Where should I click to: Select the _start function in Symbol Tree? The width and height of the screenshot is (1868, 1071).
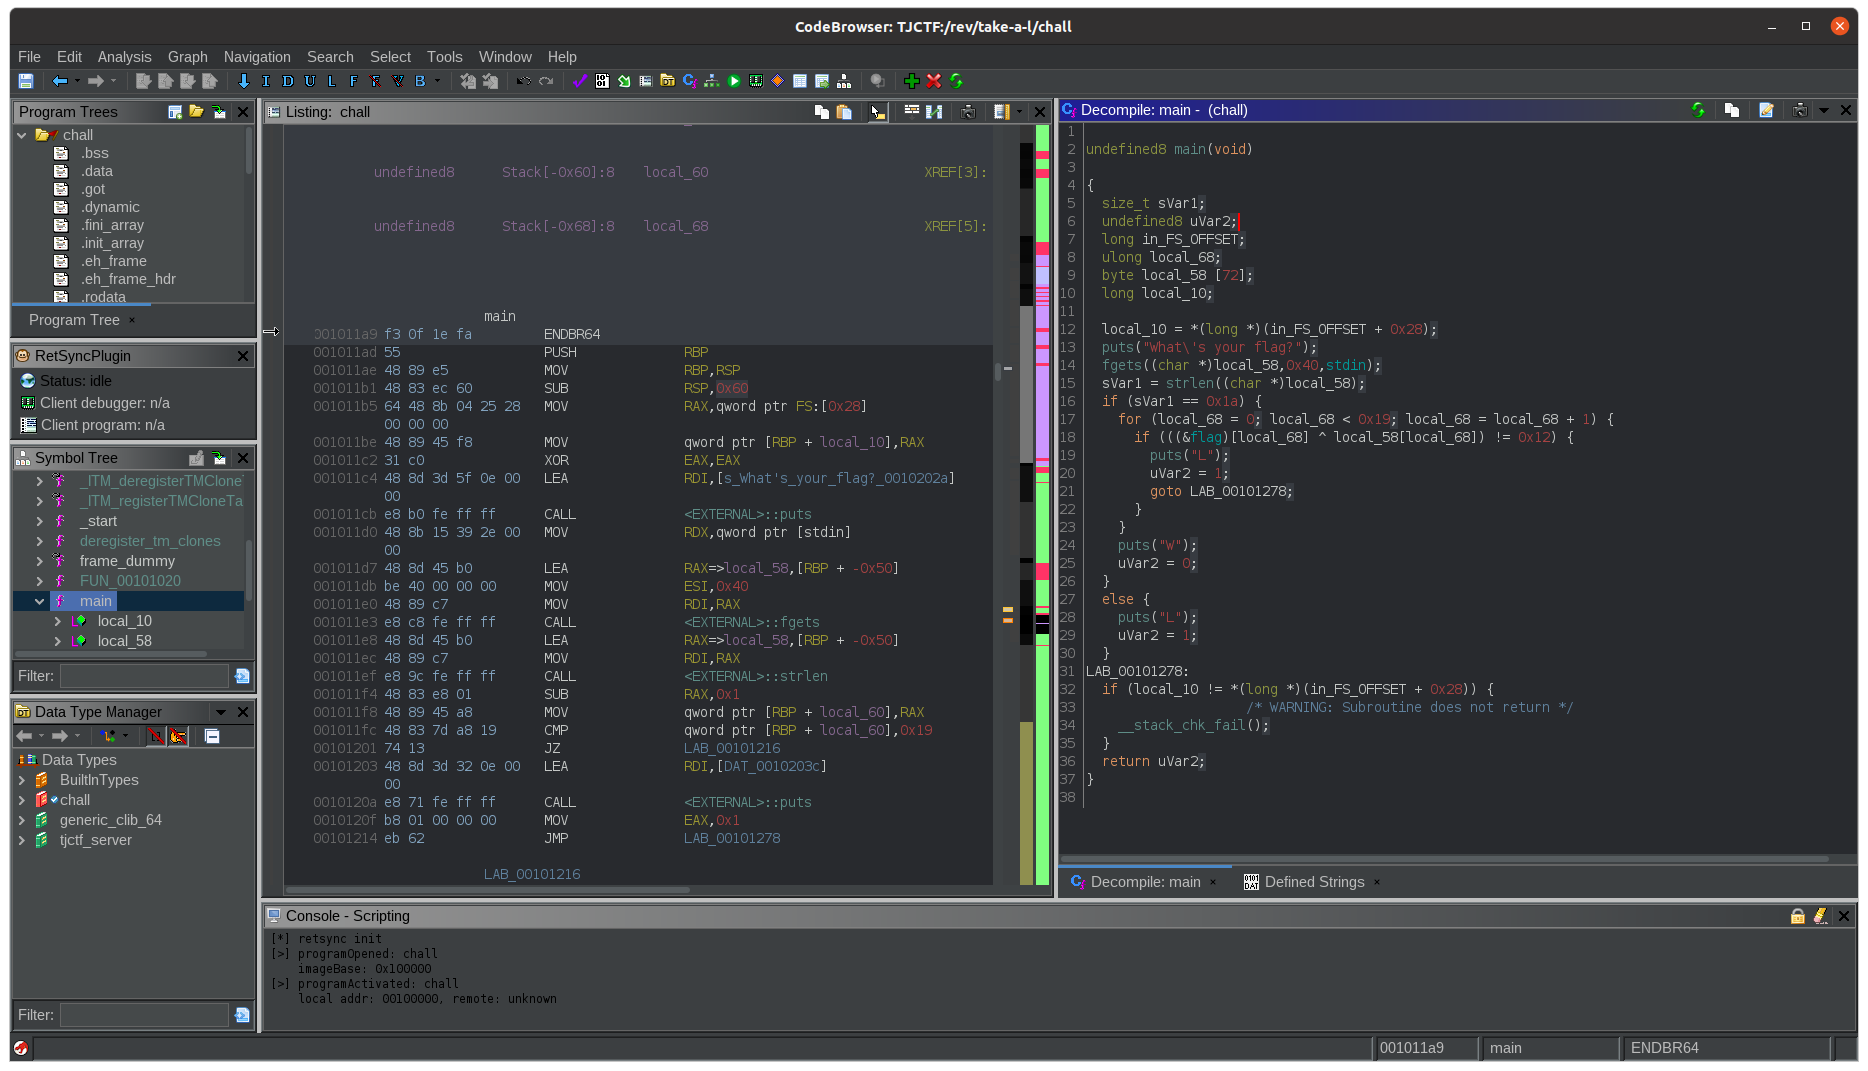coord(98,521)
